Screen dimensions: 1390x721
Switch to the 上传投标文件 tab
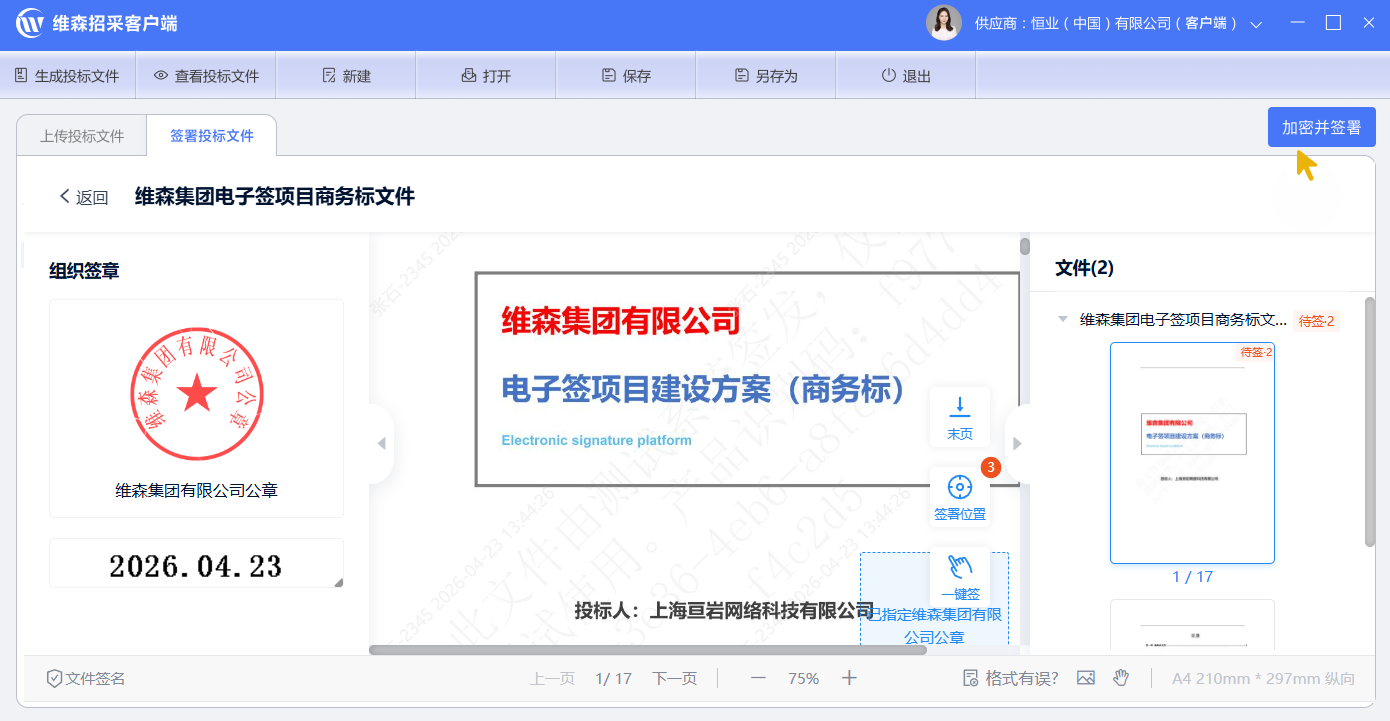[x=82, y=136]
